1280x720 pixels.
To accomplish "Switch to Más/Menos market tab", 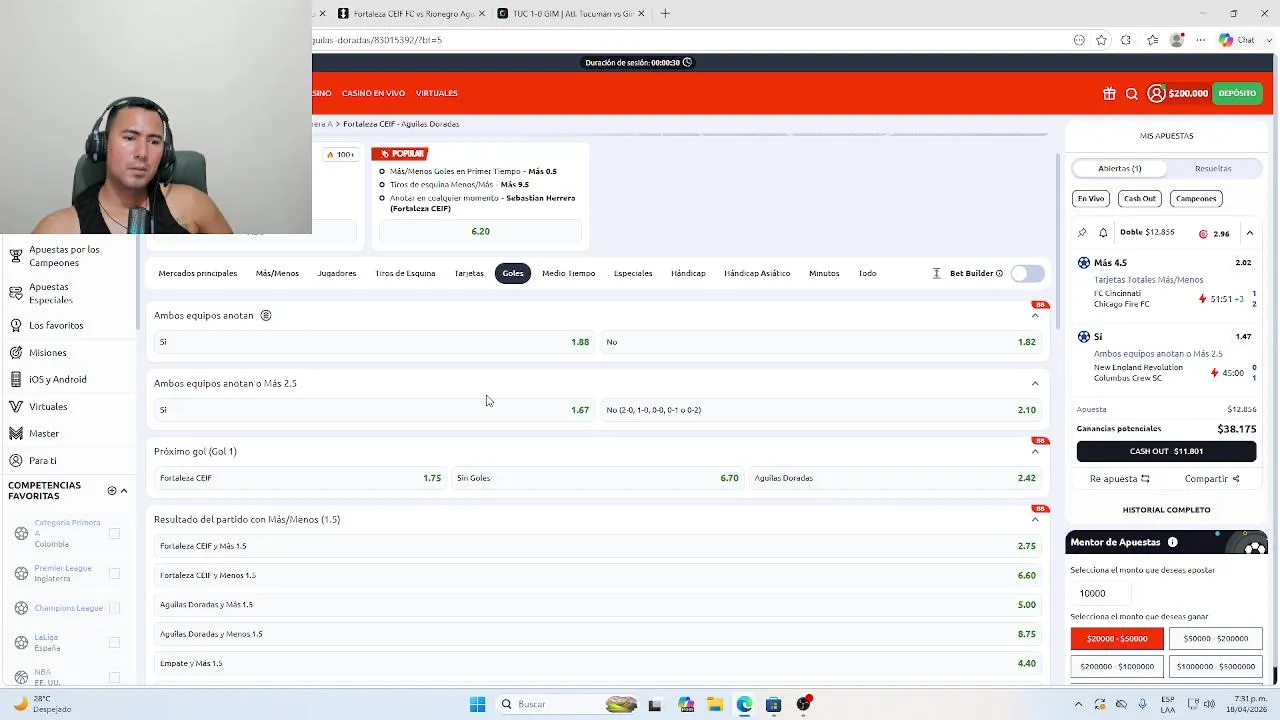I will click(x=277, y=273).
